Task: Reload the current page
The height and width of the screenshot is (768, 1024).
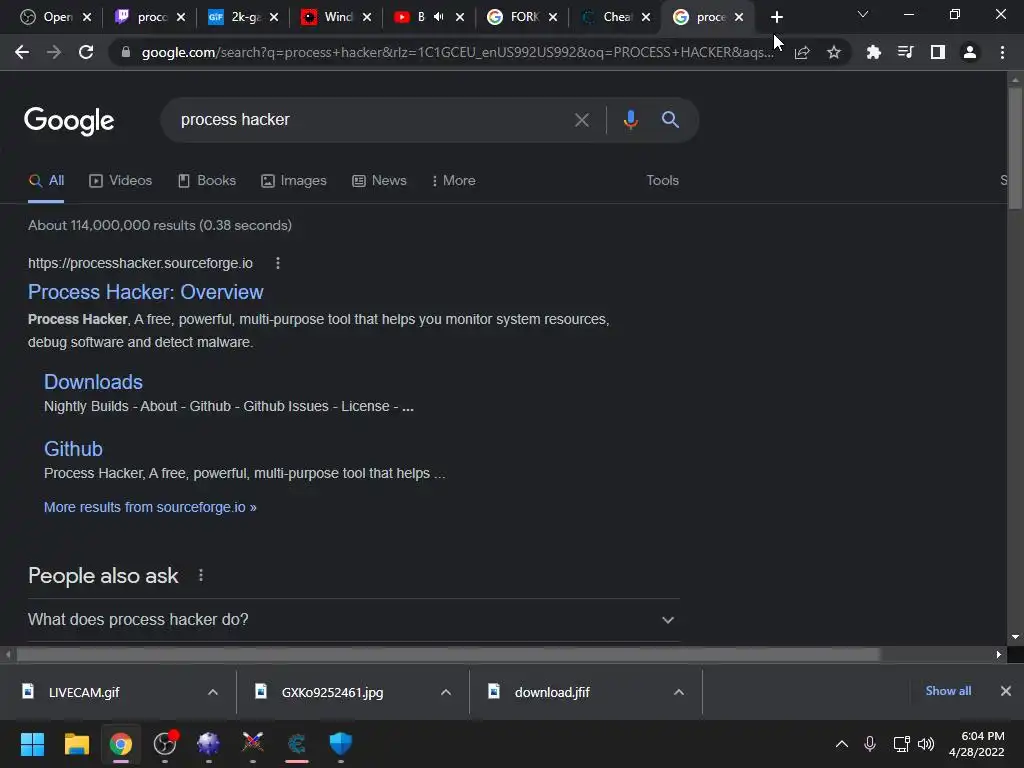Action: click(86, 52)
